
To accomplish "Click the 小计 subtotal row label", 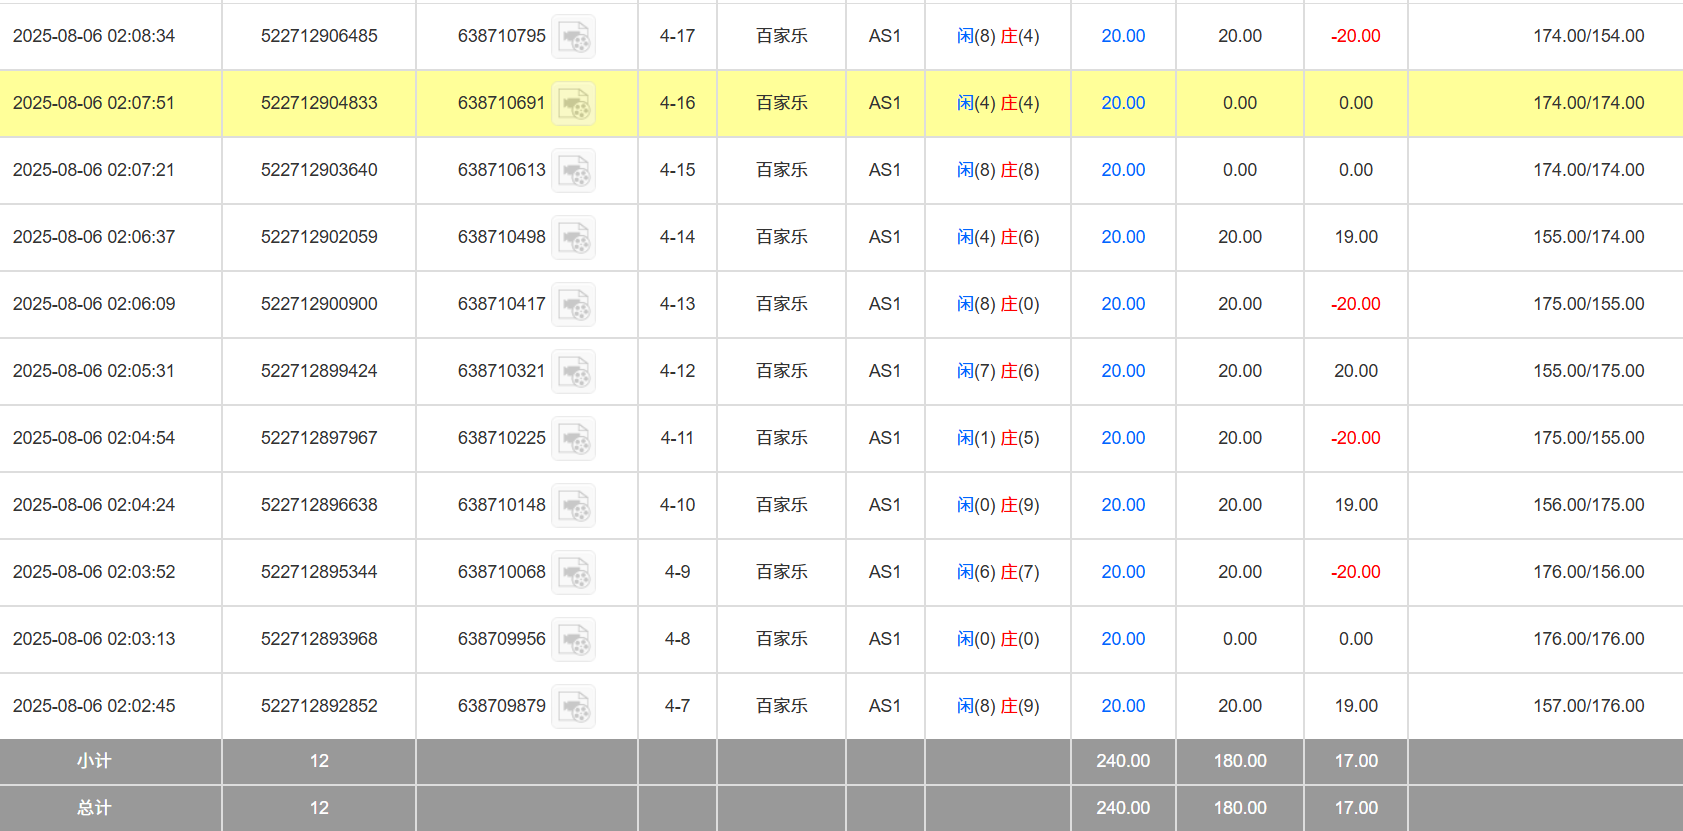I will 94,761.
